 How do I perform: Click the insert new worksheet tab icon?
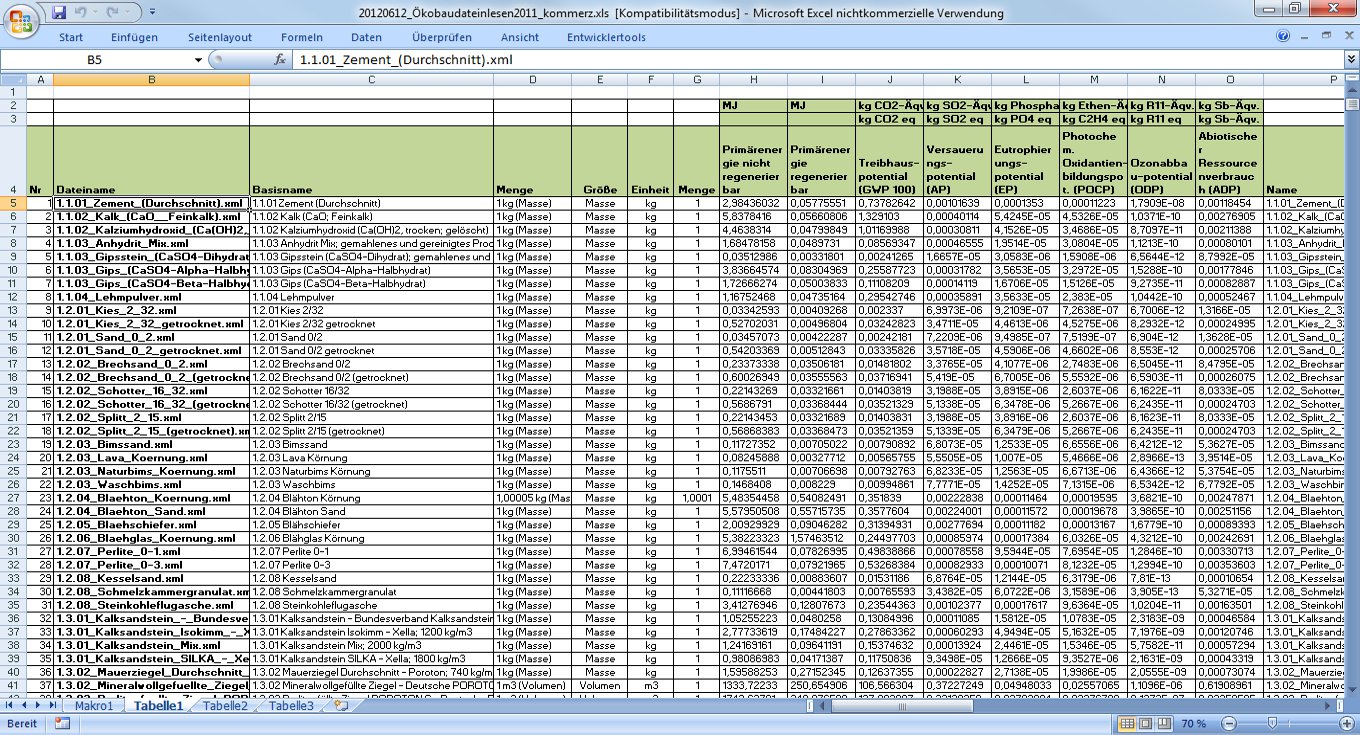341,706
